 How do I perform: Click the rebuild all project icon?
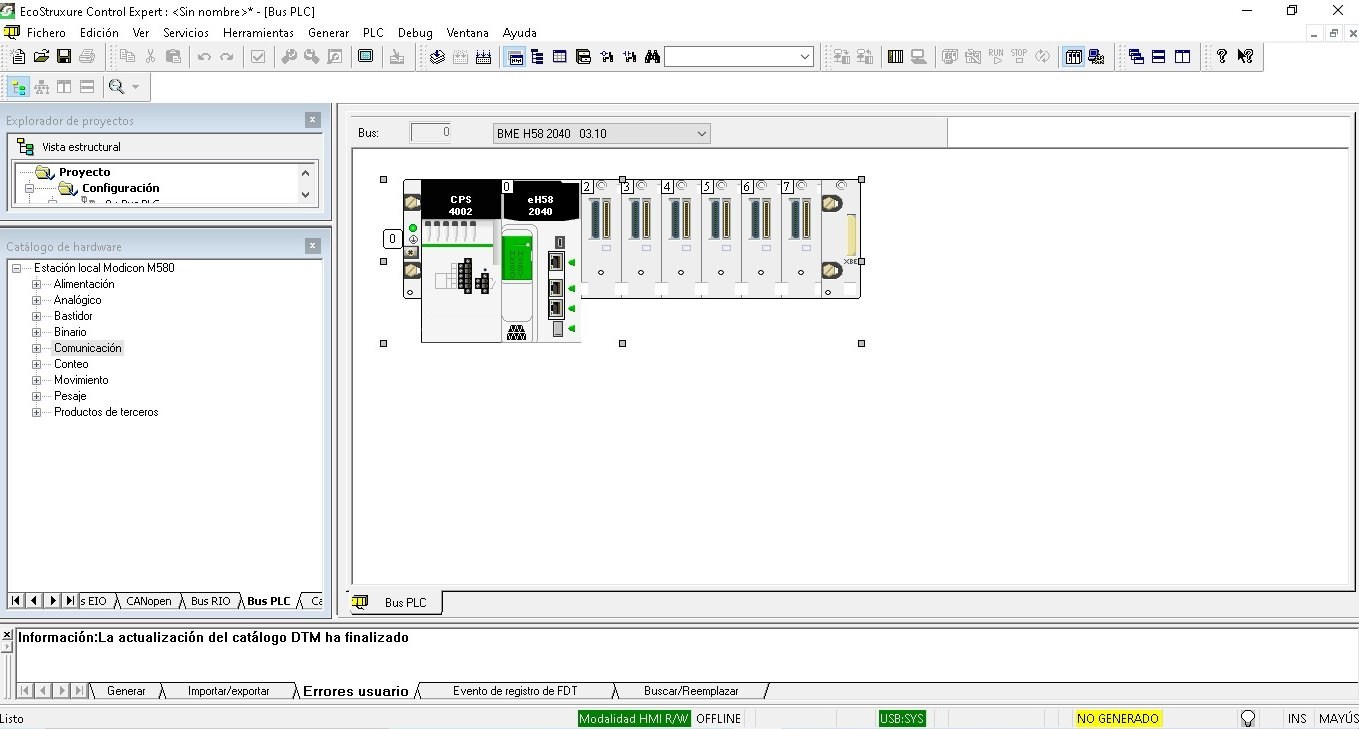point(483,57)
